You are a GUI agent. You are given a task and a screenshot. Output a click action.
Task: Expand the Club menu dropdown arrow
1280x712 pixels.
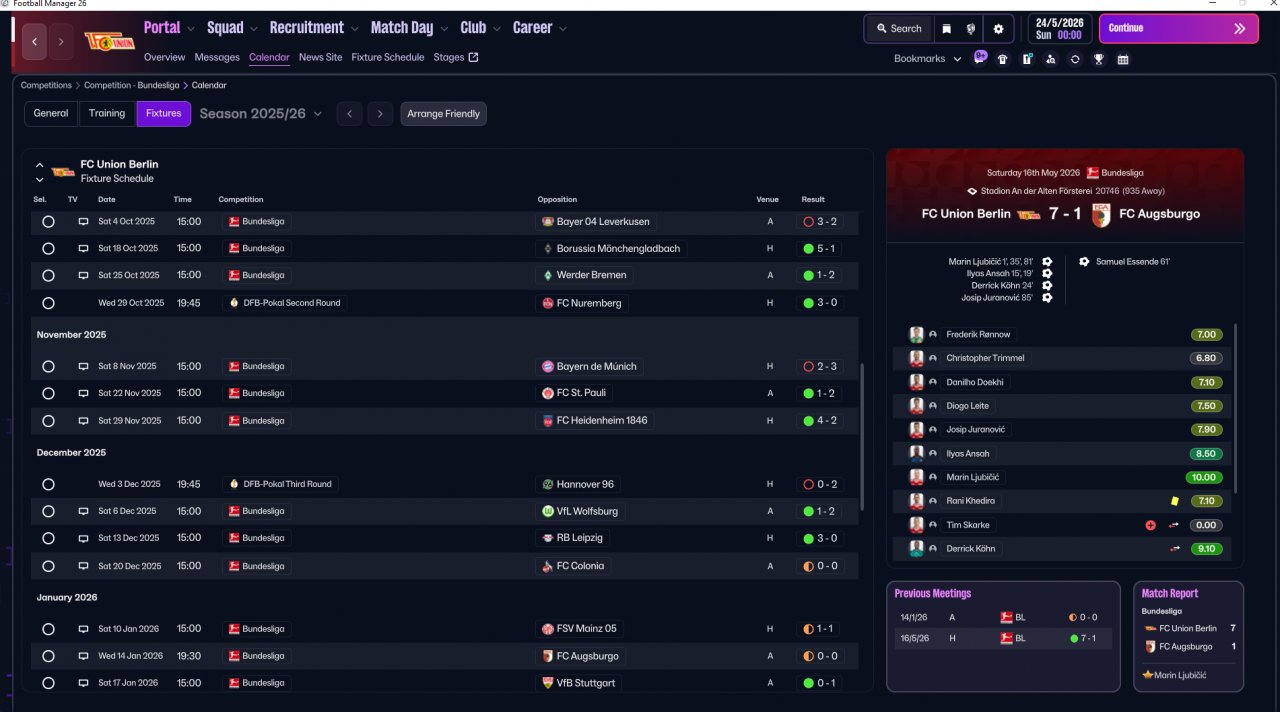496,29
